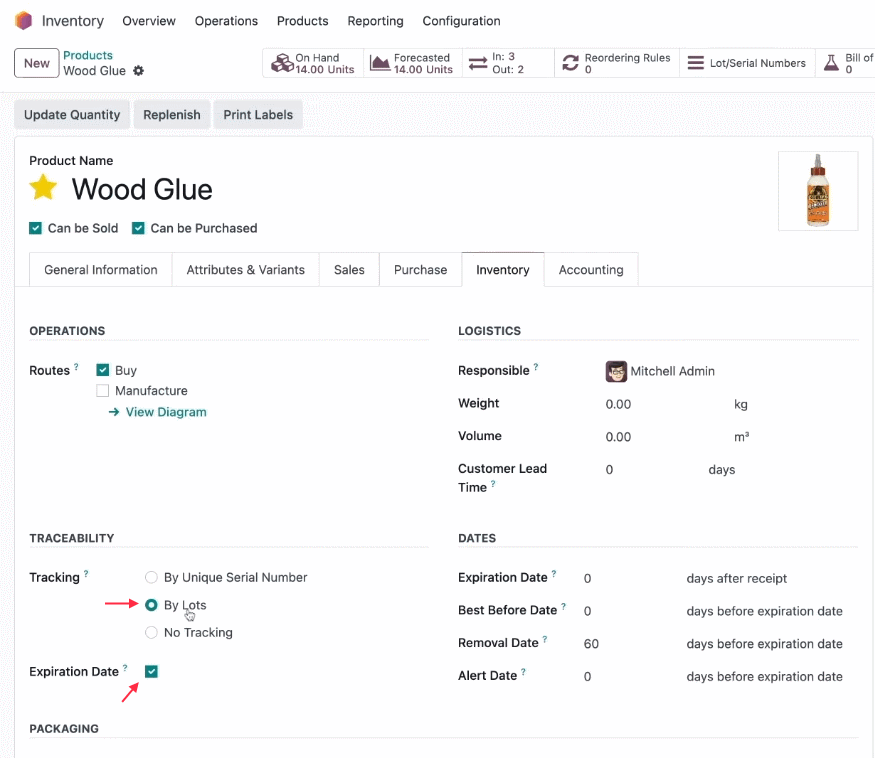Screen dimensions: 875x758
Task: Click the Print Labels button
Action: click(x=258, y=114)
